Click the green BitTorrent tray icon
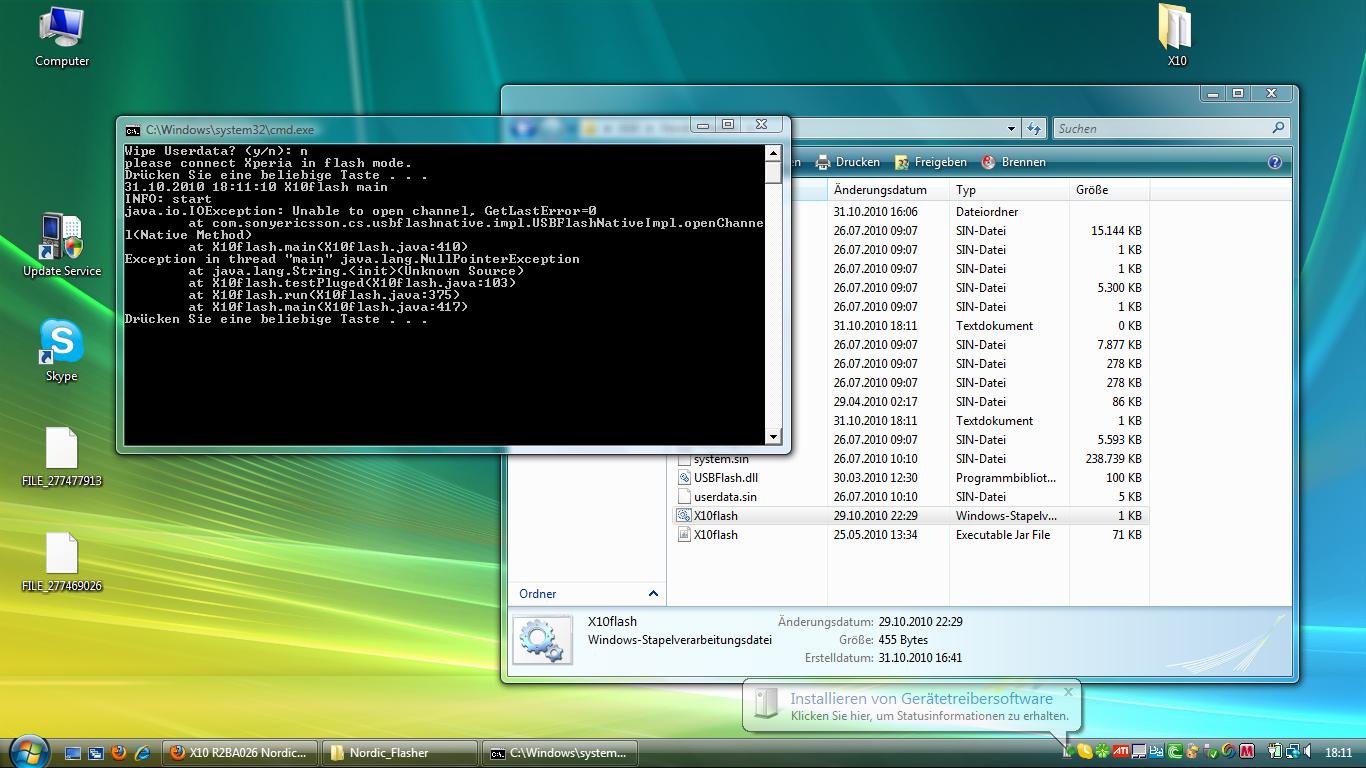 point(1175,751)
